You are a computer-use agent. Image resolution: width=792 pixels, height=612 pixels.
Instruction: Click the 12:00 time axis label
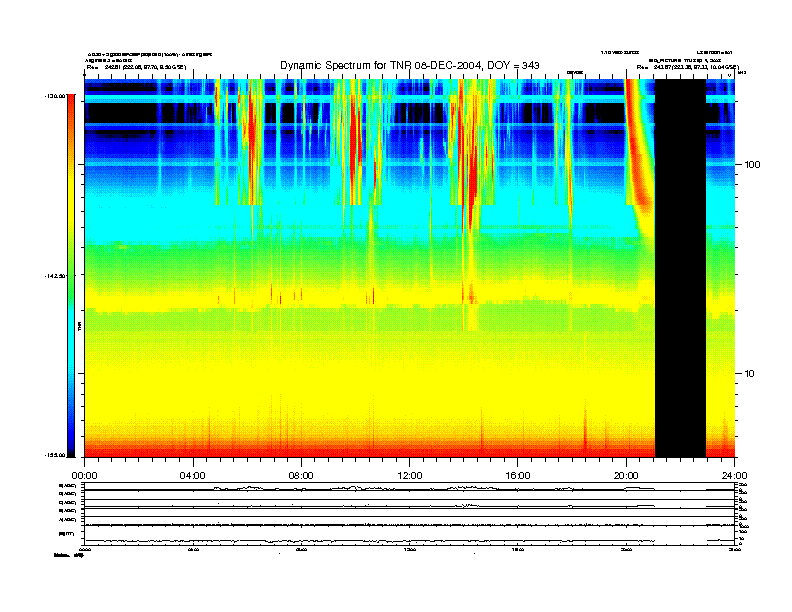pyautogui.click(x=410, y=476)
